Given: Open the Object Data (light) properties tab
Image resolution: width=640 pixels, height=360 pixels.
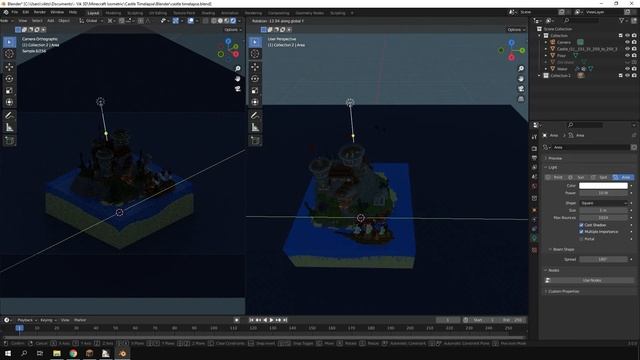Looking at the screenshot, I should [x=534, y=238].
